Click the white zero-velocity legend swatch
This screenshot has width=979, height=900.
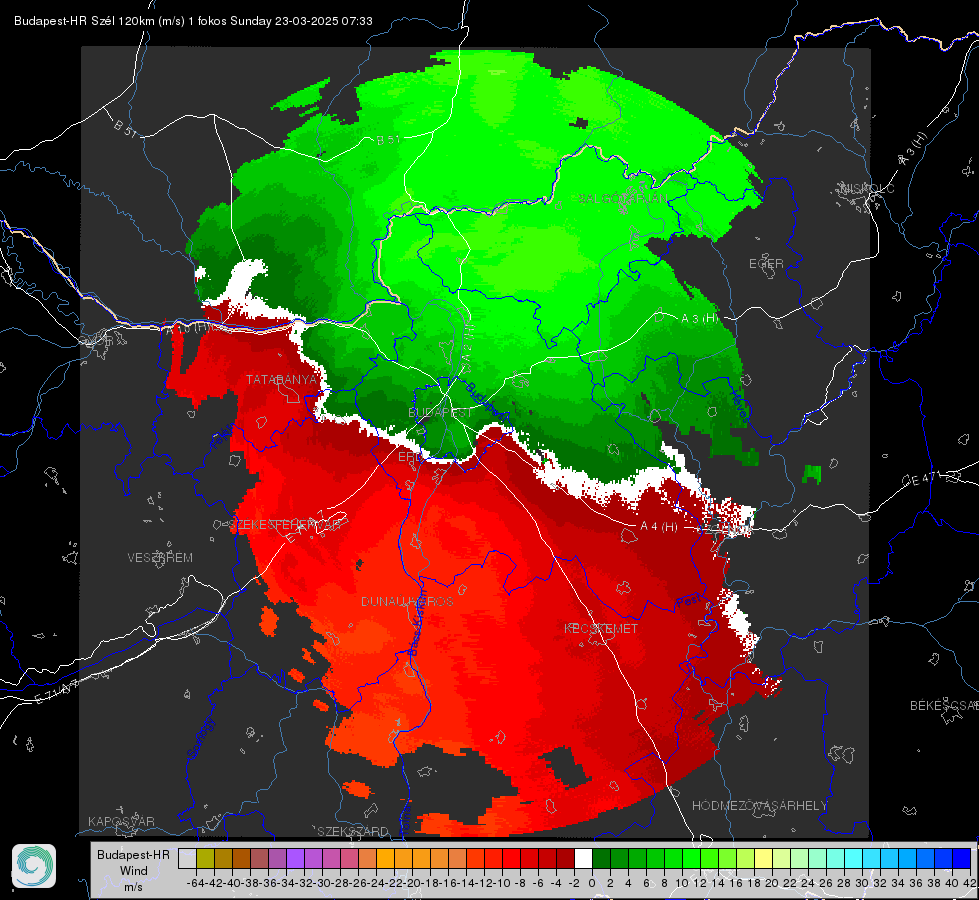click(x=583, y=859)
